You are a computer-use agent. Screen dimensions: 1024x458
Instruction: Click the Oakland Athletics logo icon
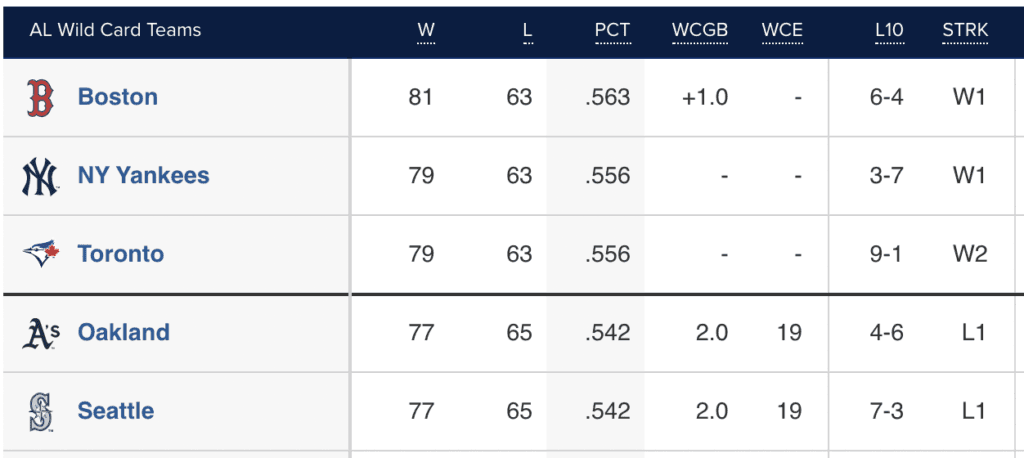point(41,333)
